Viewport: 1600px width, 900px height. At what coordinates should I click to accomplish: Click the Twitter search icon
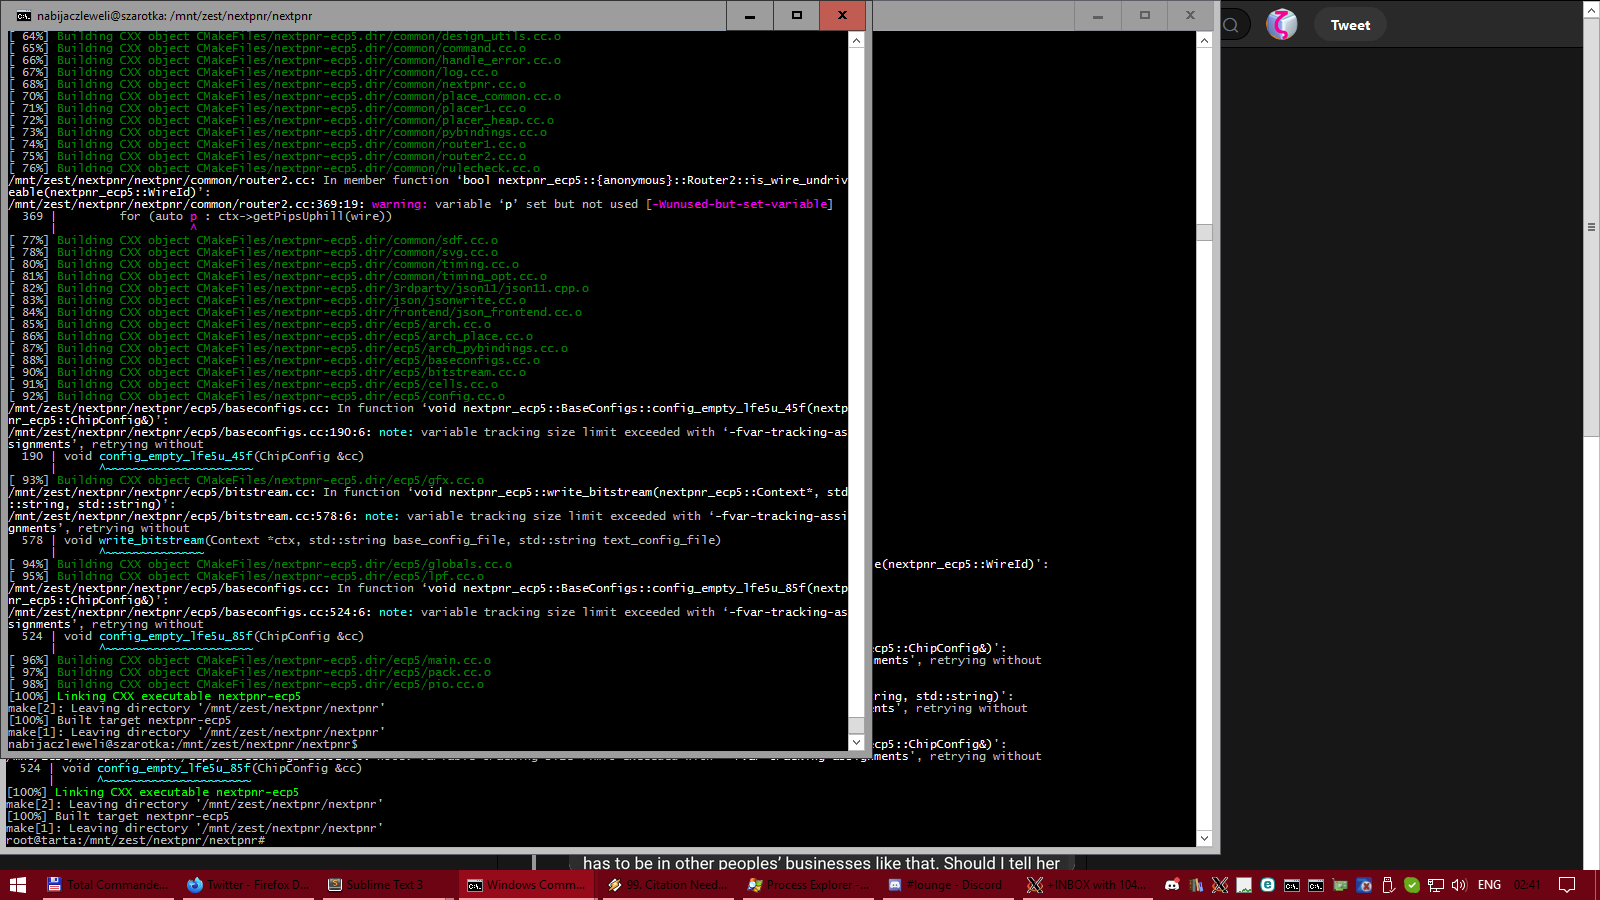point(1231,25)
